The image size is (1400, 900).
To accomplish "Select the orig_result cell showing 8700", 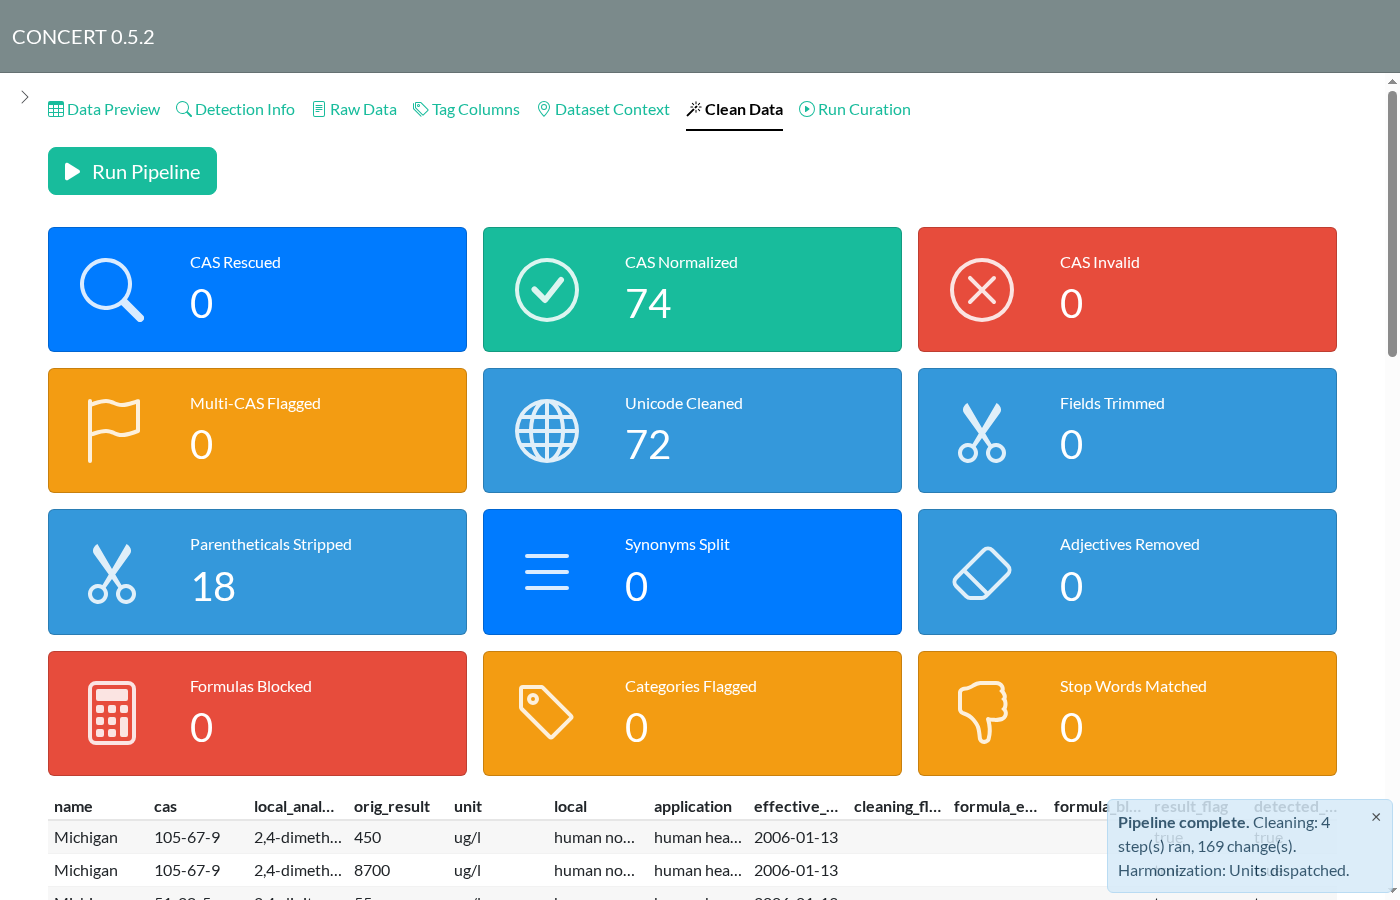I will [x=398, y=871].
